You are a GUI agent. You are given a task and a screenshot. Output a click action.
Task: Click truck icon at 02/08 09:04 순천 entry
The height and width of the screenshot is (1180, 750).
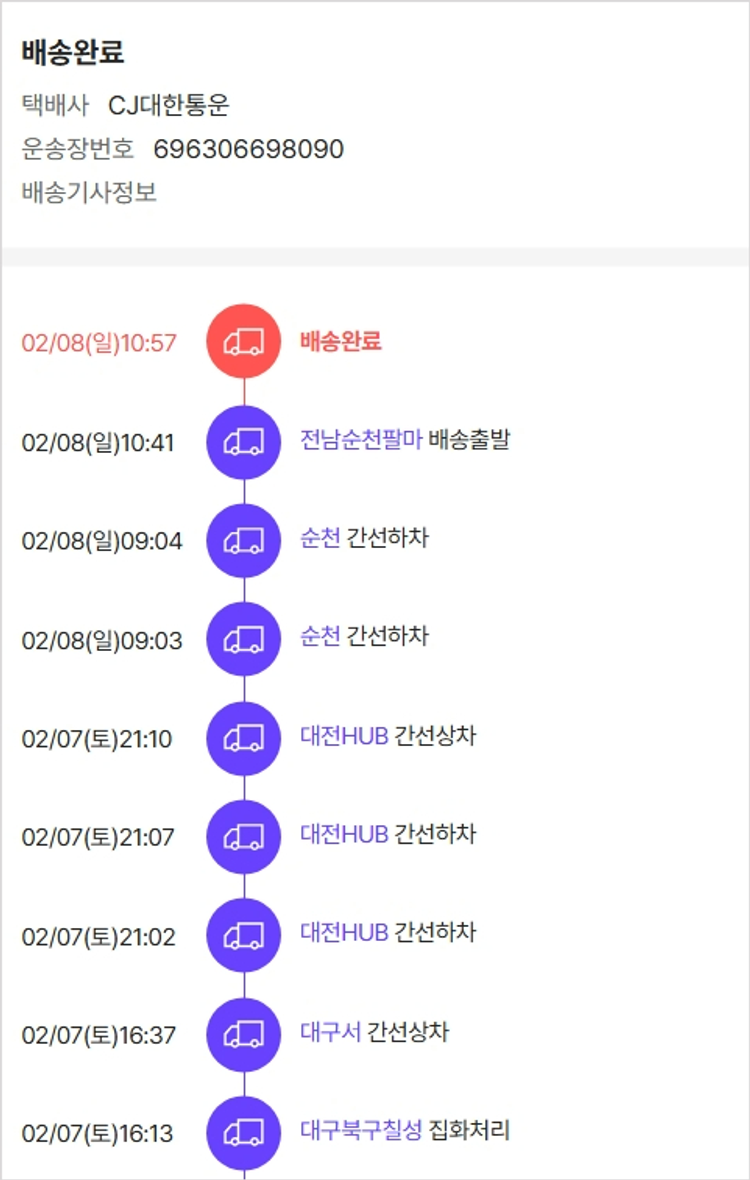[244, 541]
